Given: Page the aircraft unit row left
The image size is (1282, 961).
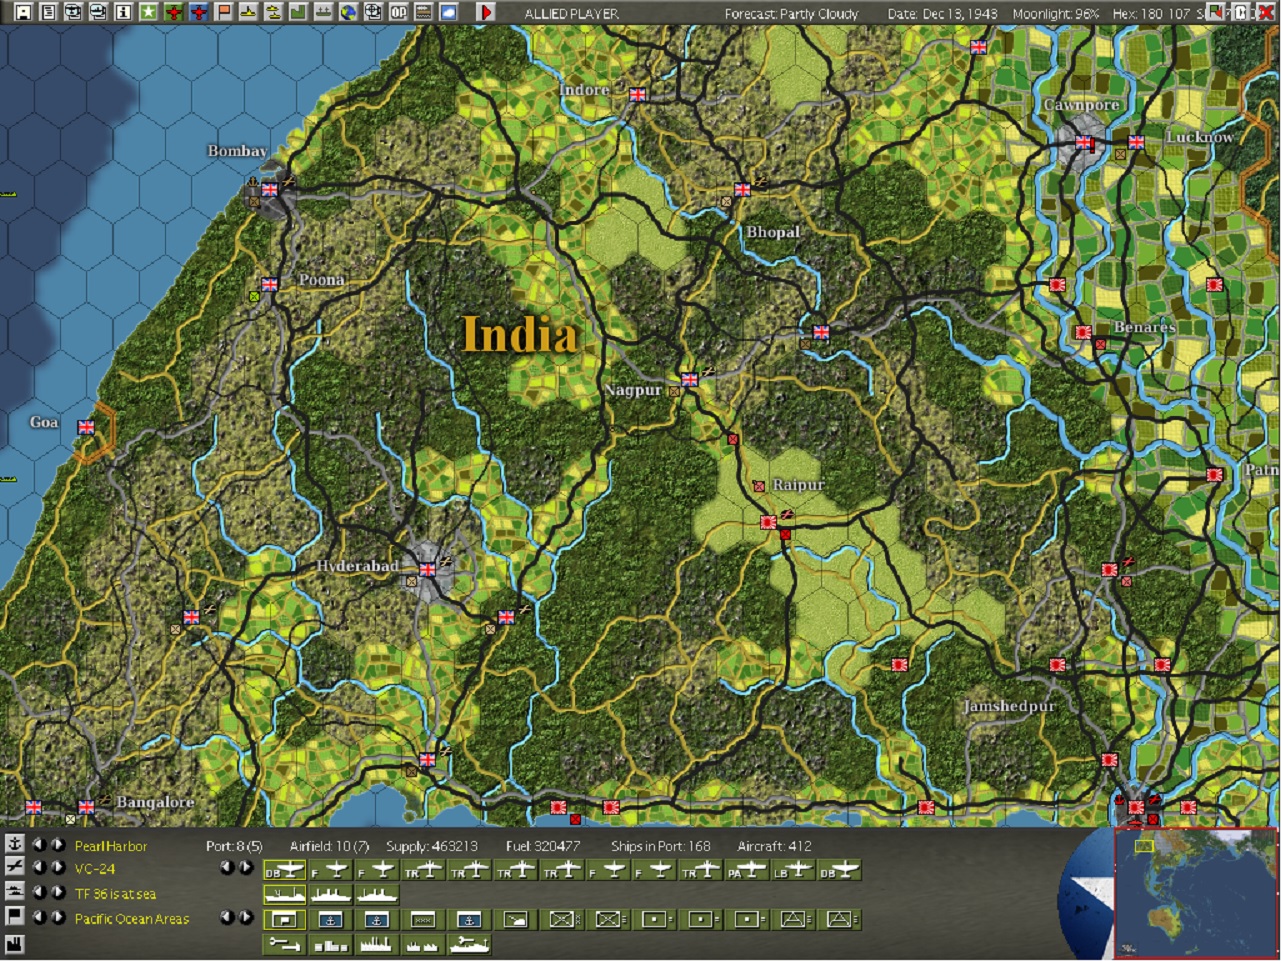Looking at the screenshot, I should click(227, 868).
